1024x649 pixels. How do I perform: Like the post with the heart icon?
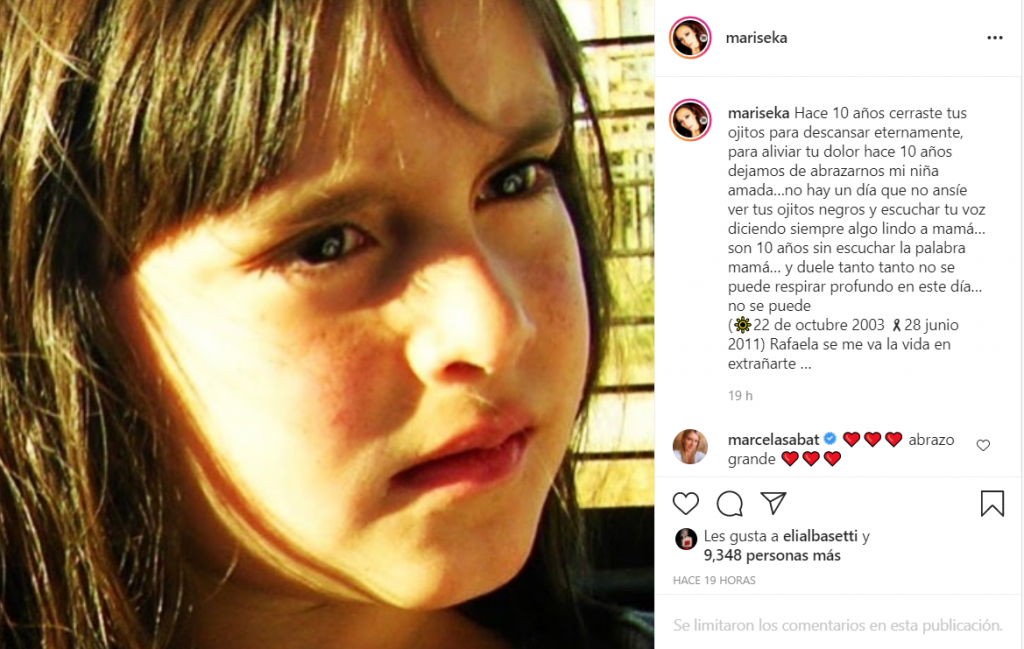[686, 503]
